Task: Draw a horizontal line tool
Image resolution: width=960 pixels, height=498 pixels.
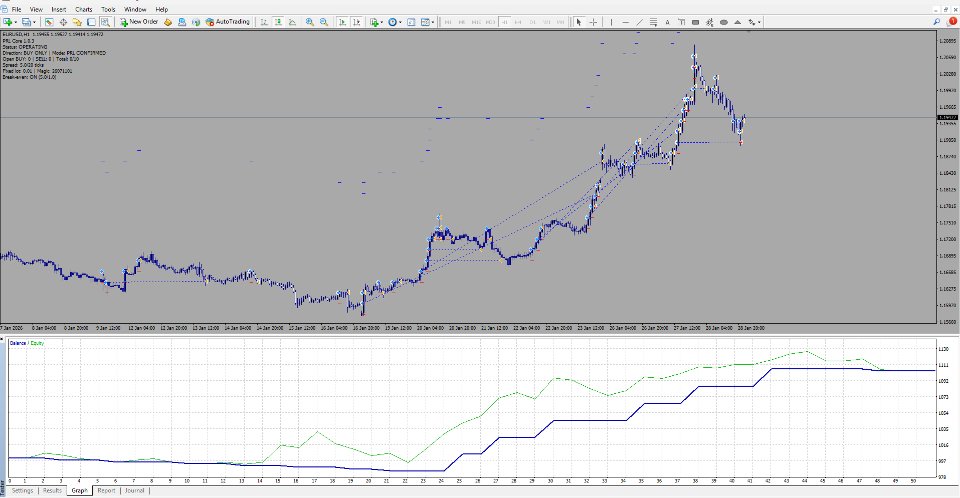Action: (625, 22)
